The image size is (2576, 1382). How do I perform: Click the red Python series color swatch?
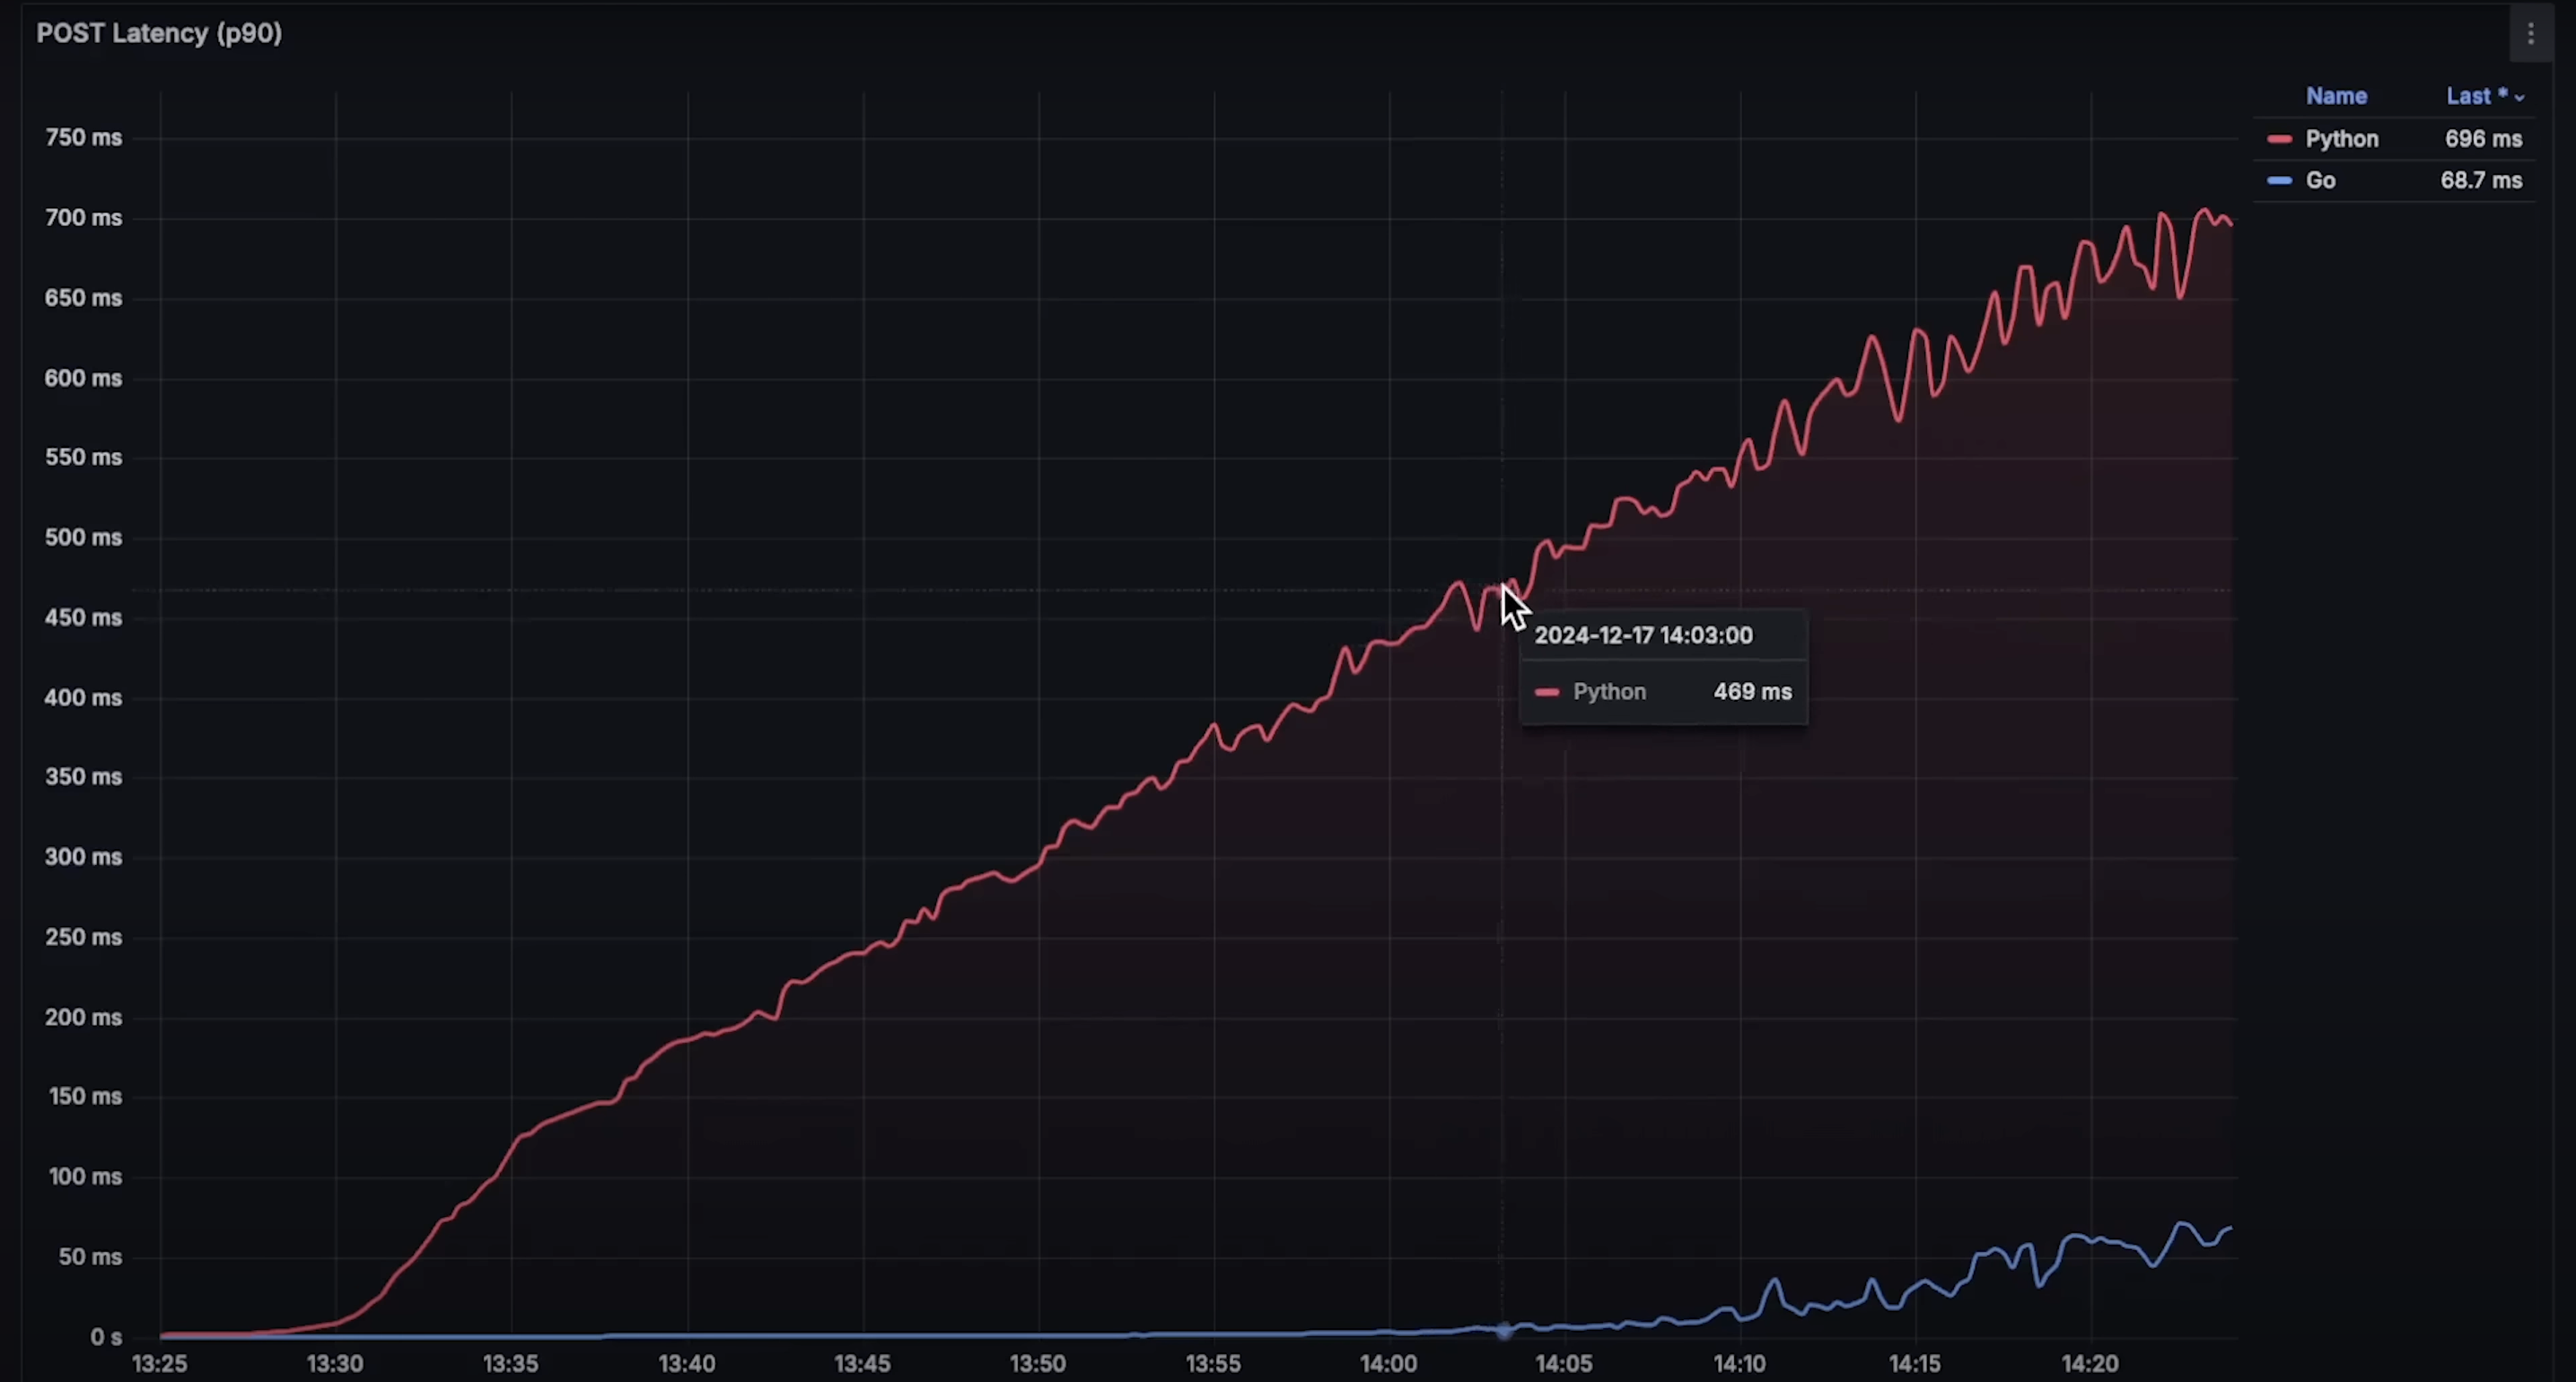[2279, 139]
